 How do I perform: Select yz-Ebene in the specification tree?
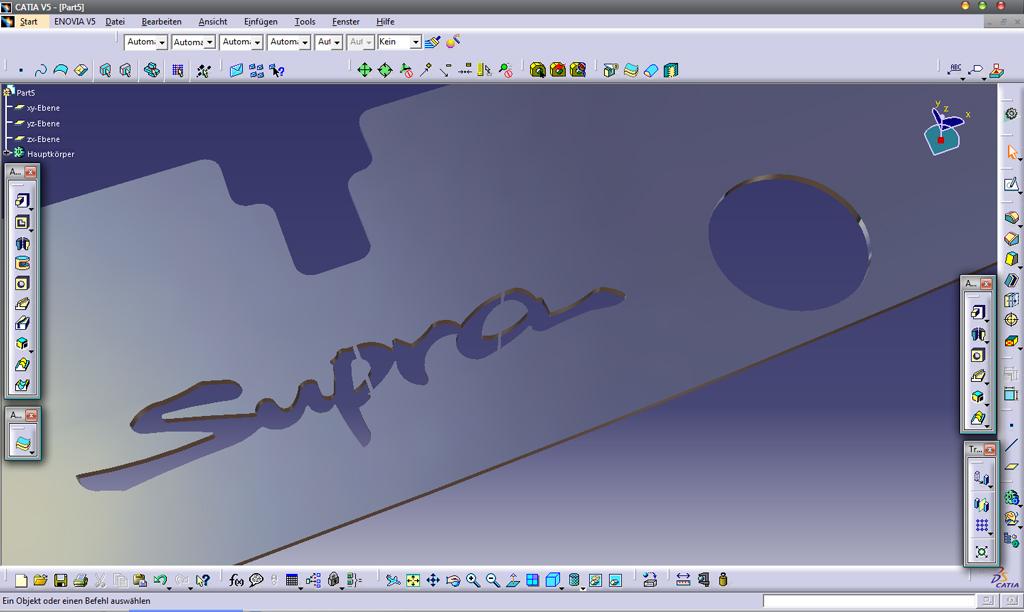[43, 123]
